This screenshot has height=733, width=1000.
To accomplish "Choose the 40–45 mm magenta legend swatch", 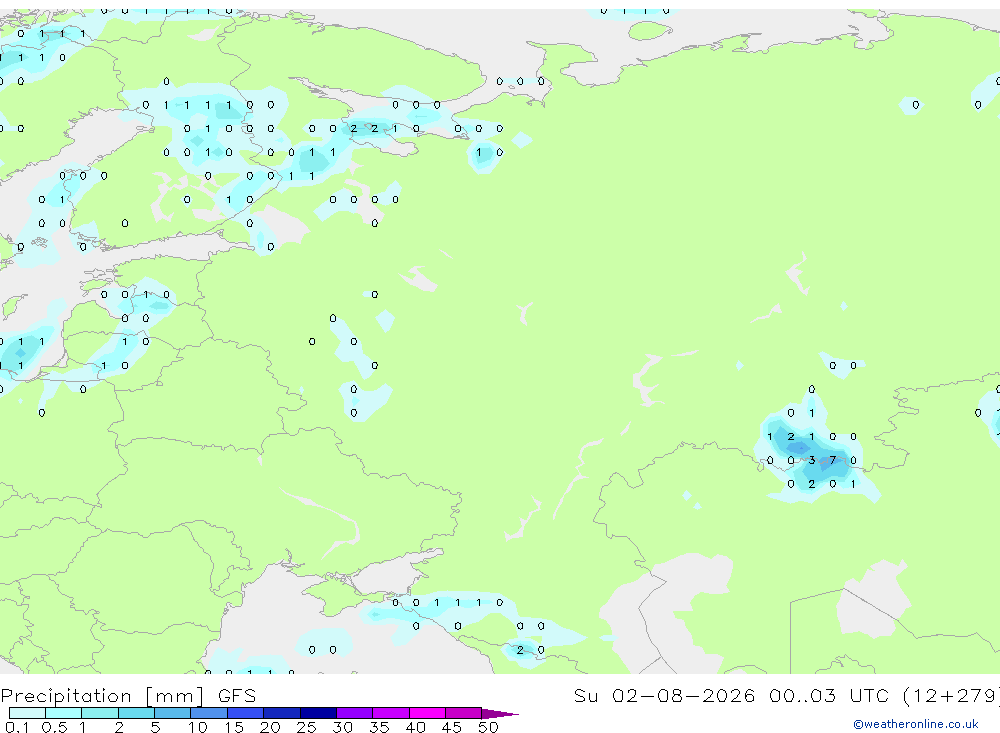I will click(427, 713).
